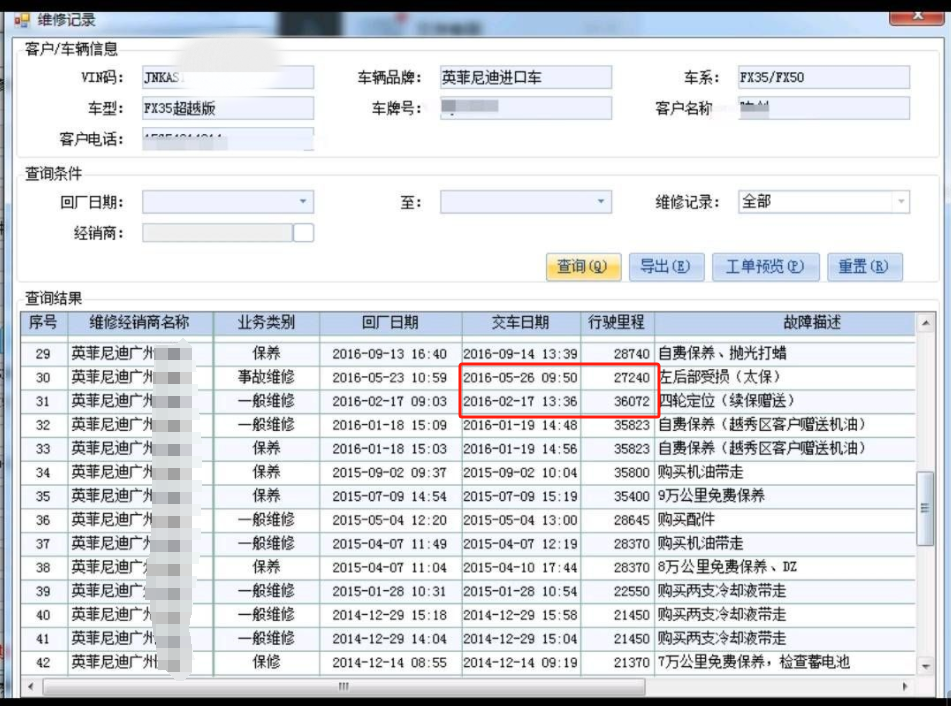
Task: Click the vertical scrollbar up arrow
Action: [x=927, y=323]
